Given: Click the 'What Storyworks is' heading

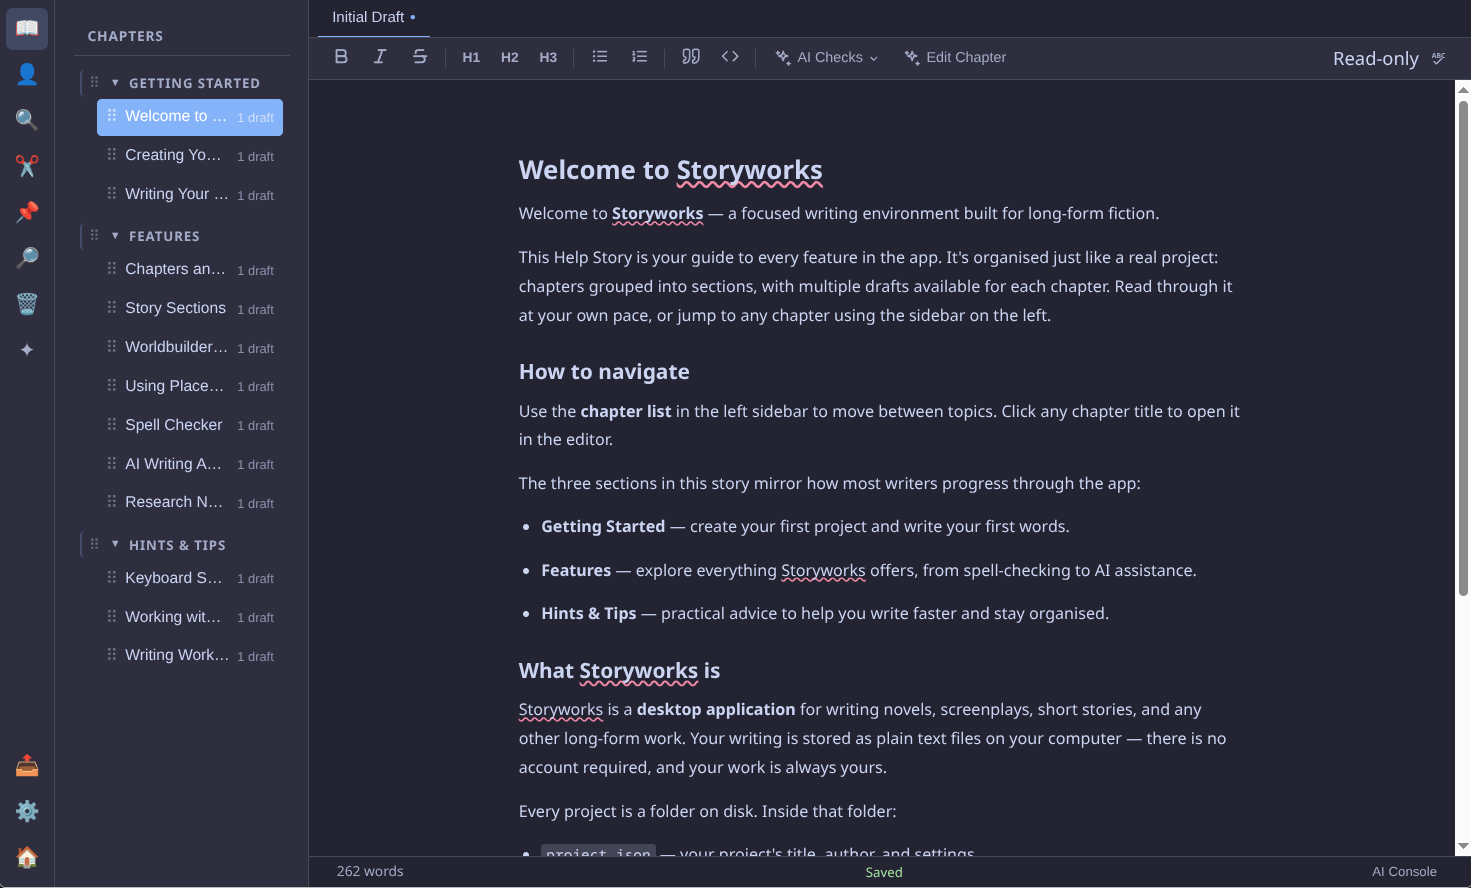Looking at the screenshot, I should click(619, 671).
